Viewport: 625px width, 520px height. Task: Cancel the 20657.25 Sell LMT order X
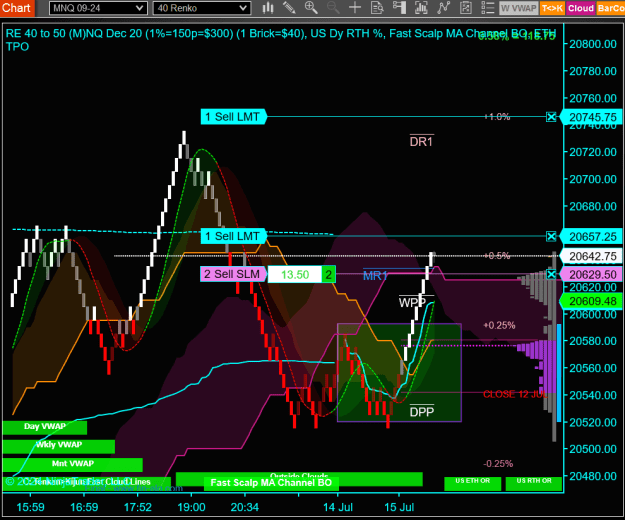click(551, 237)
